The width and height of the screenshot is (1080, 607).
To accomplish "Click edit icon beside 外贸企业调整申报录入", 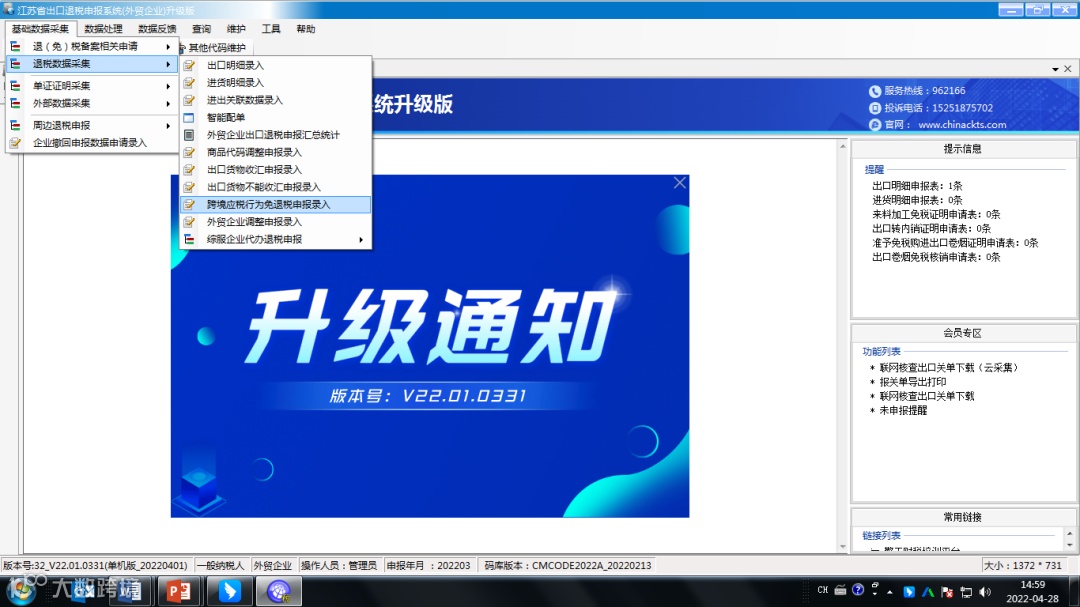I will click(x=189, y=222).
